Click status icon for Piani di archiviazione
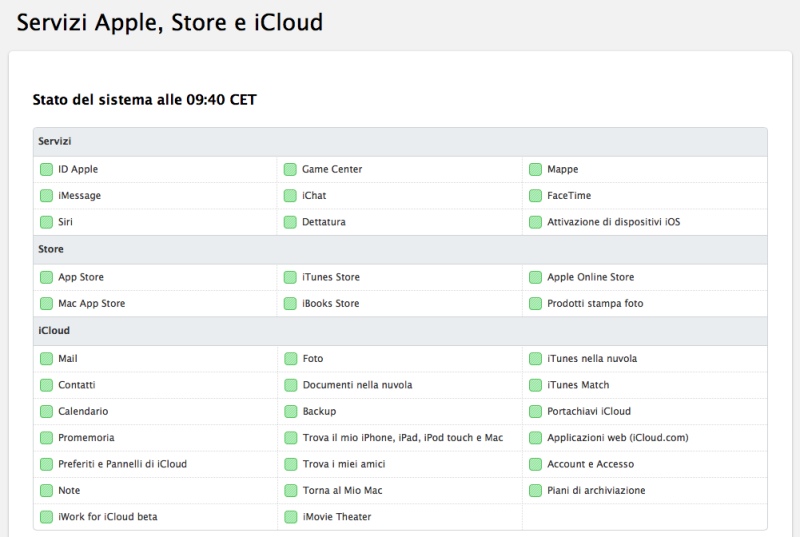The image size is (800, 537). [x=535, y=490]
